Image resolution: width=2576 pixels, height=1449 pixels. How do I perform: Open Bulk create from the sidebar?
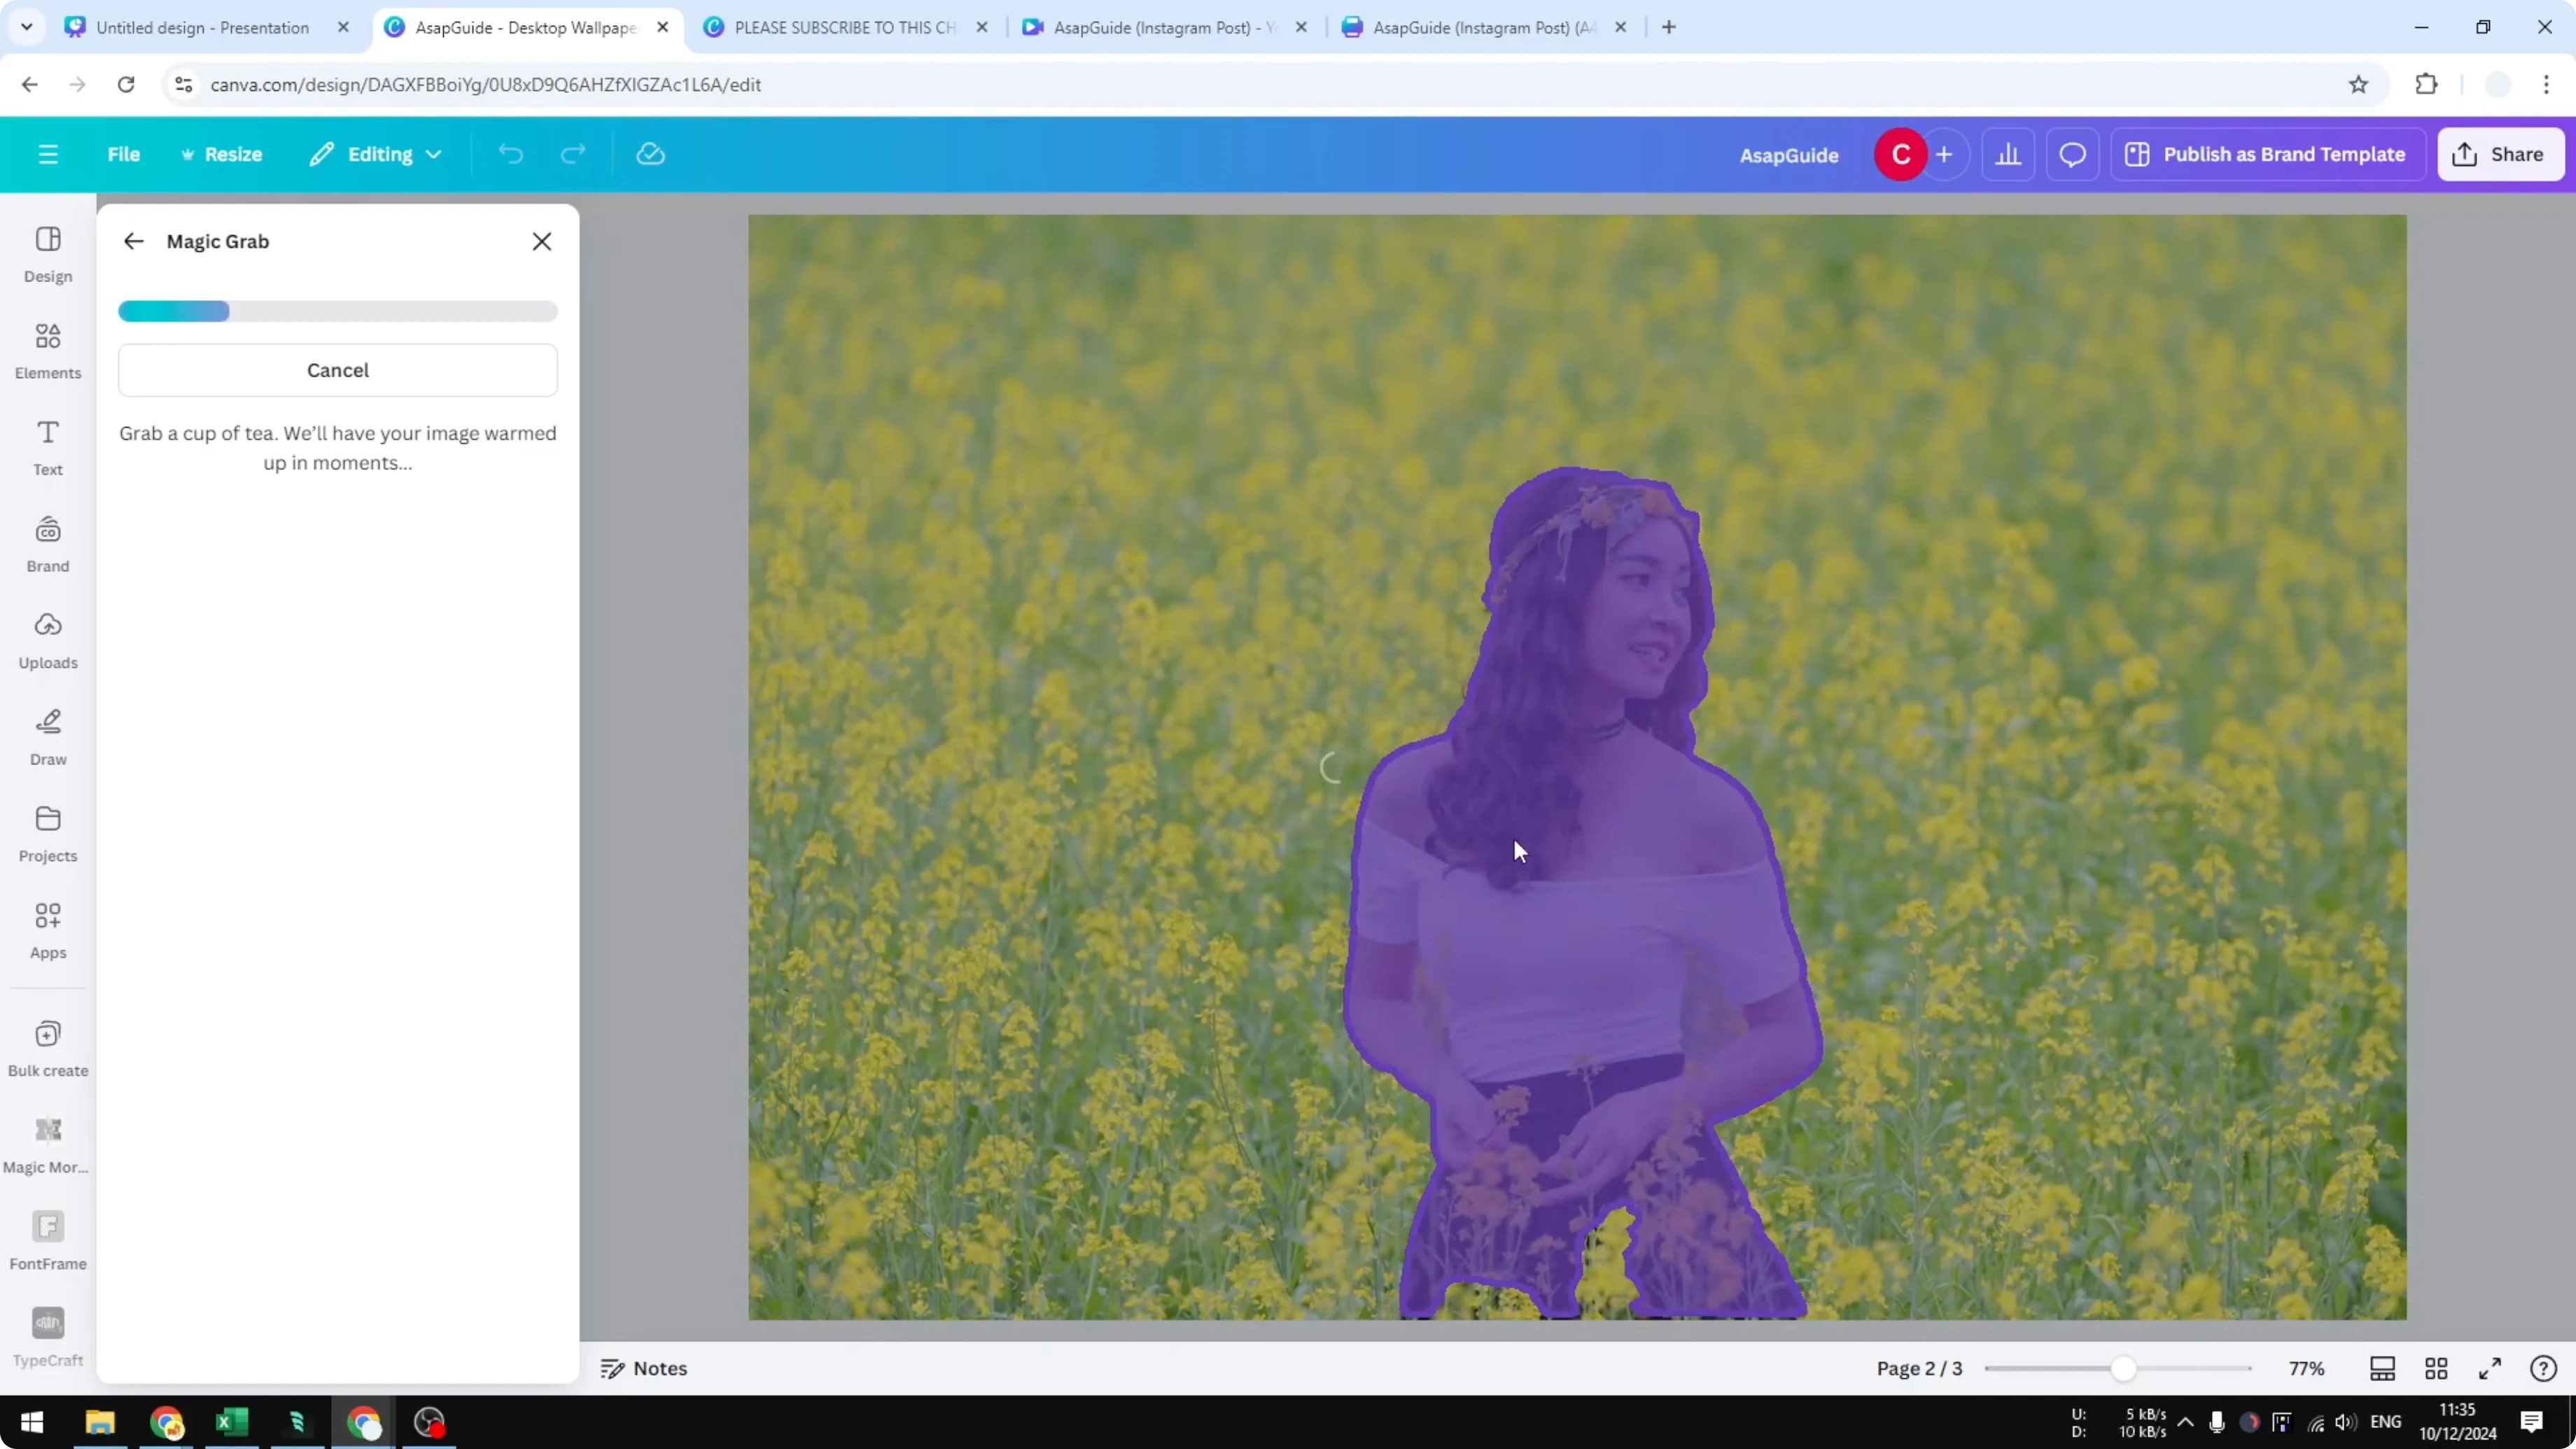(x=47, y=1047)
